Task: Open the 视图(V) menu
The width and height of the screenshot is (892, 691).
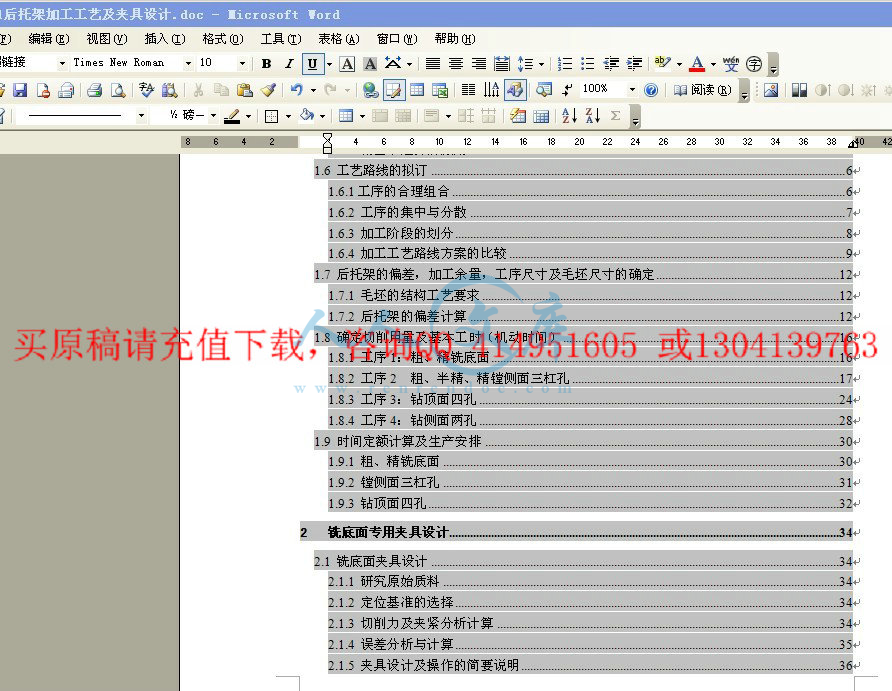Action: [x=107, y=39]
